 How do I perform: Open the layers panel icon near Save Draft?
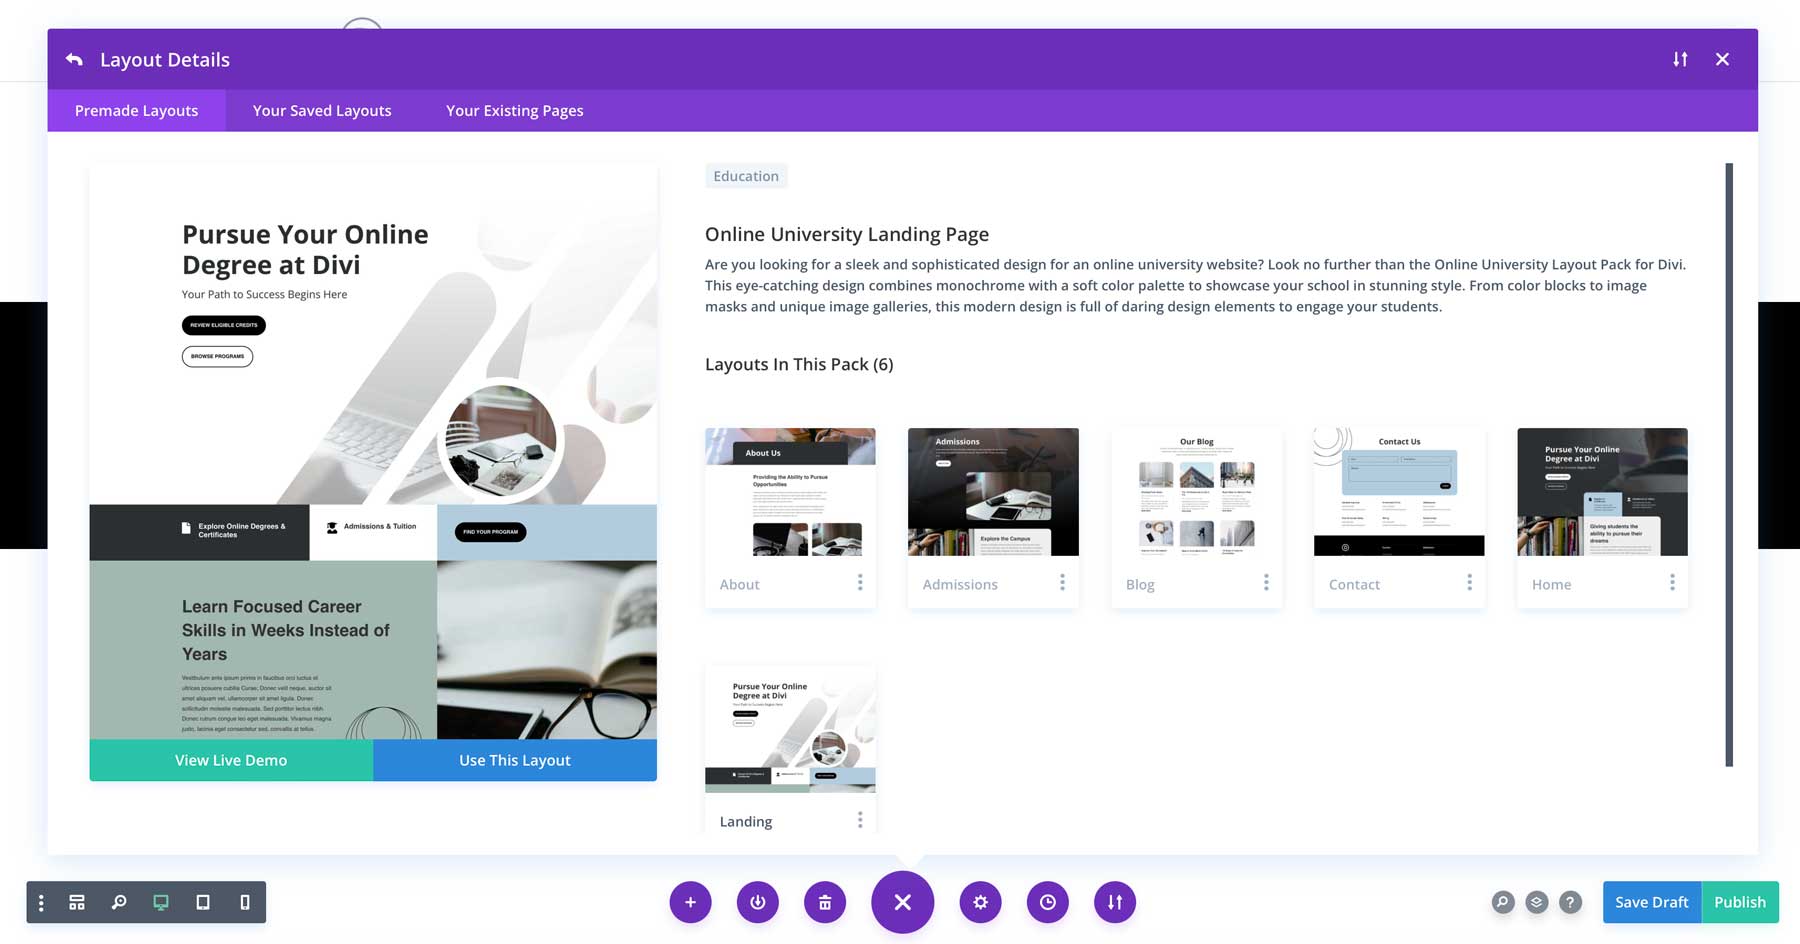pos(1537,902)
